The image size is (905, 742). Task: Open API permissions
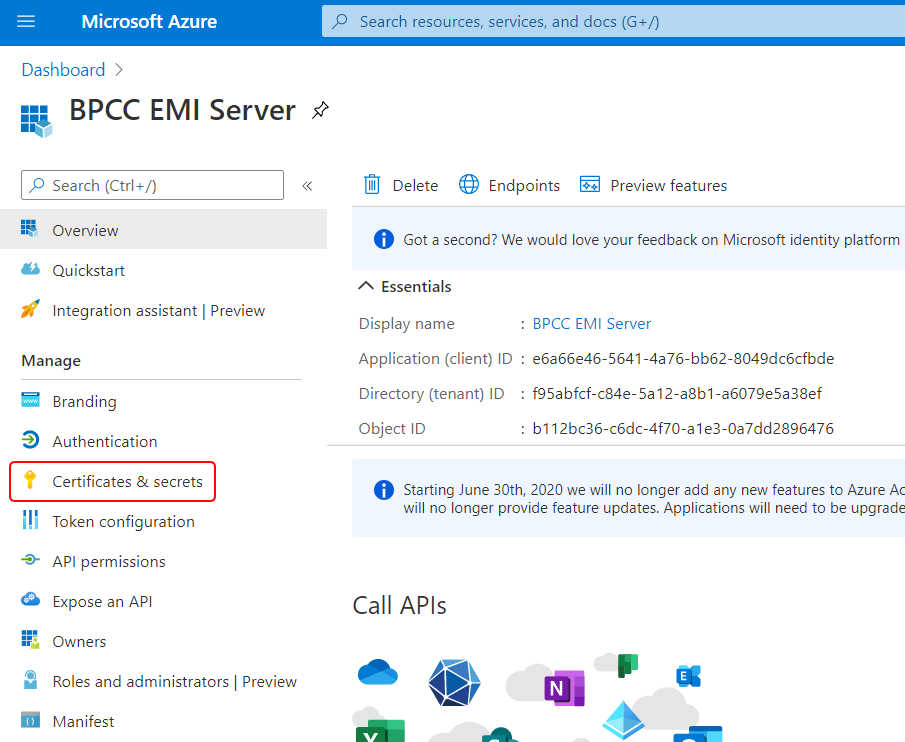pyautogui.click(x=109, y=561)
